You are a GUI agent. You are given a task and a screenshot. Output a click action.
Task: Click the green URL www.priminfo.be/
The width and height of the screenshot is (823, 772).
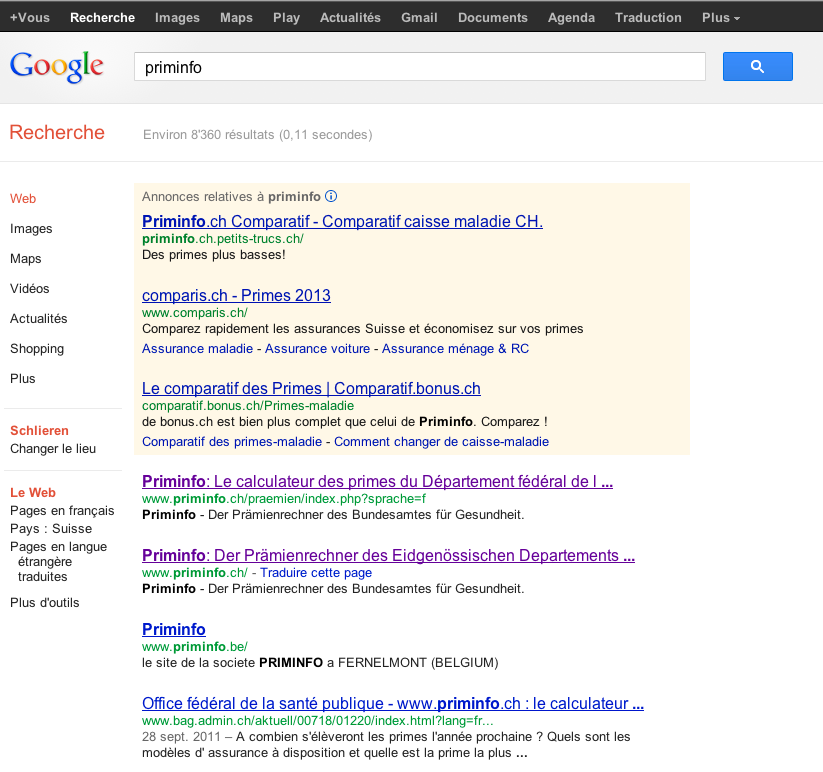(x=195, y=647)
